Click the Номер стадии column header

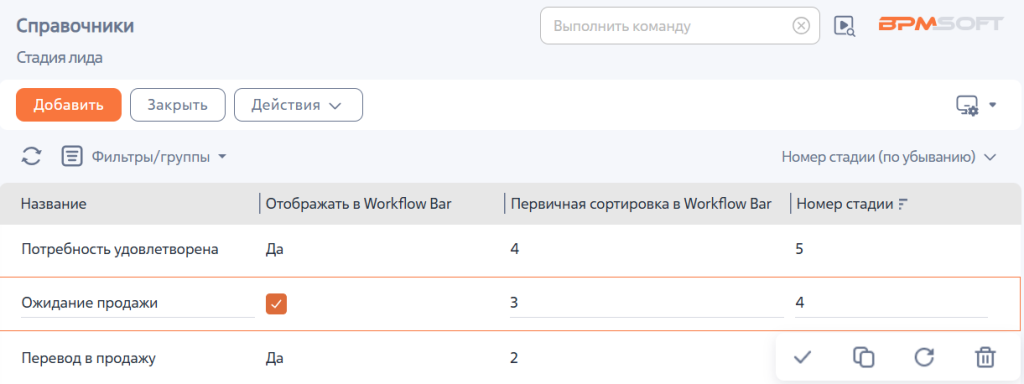tap(844, 204)
